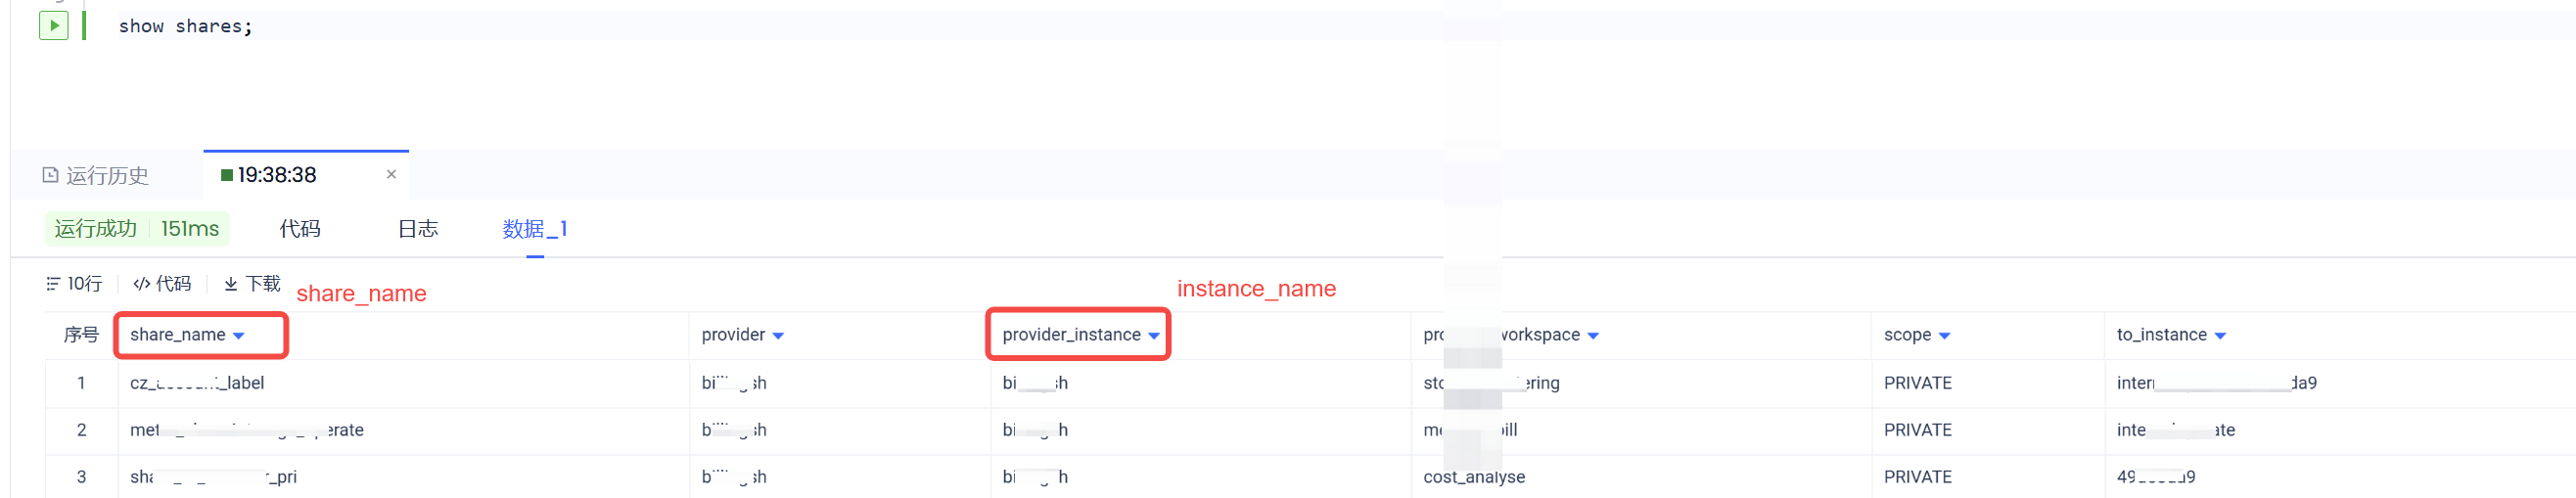Expand provider_instance column dropdown arrow
The width and height of the screenshot is (2576, 498).
1154,336
